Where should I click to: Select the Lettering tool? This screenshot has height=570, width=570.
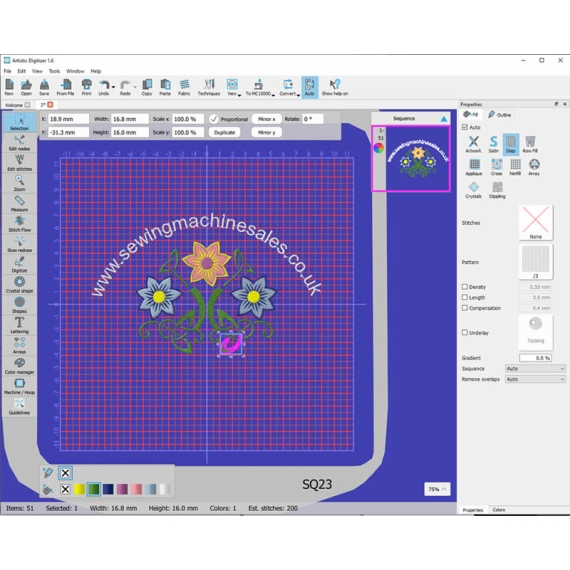[19, 326]
